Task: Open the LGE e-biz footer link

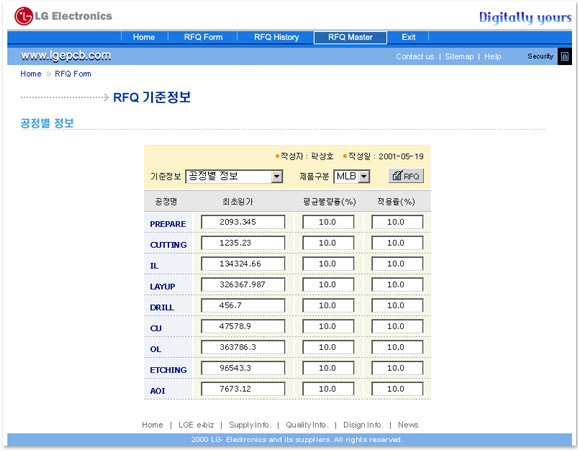Action: point(196,425)
